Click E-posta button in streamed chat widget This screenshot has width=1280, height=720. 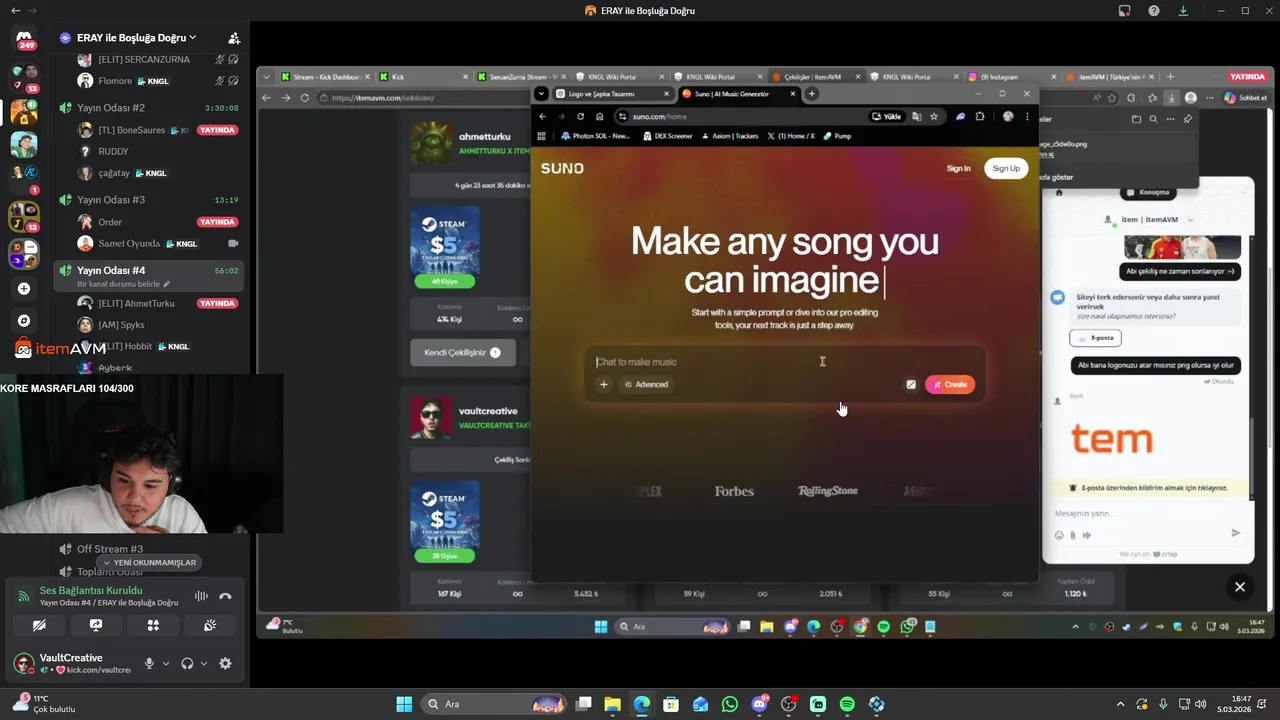[1096, 338]
